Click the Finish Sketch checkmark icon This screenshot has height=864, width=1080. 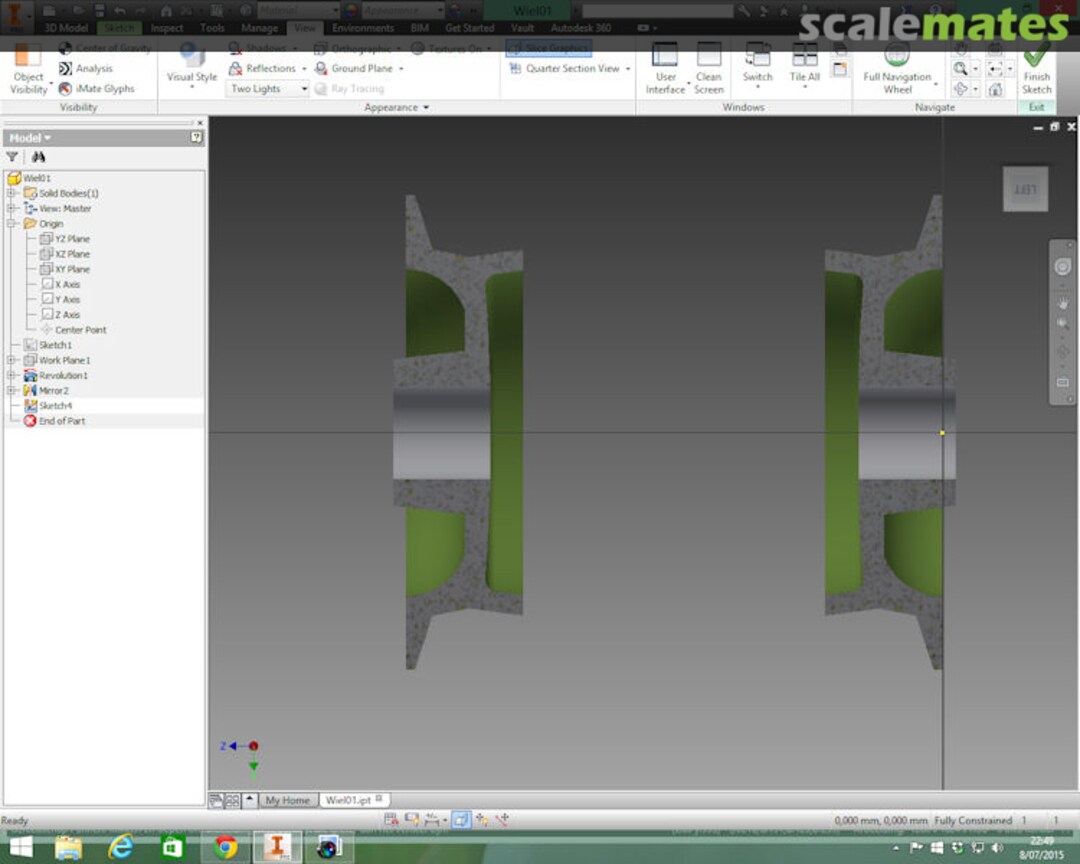pos(1036,55)
